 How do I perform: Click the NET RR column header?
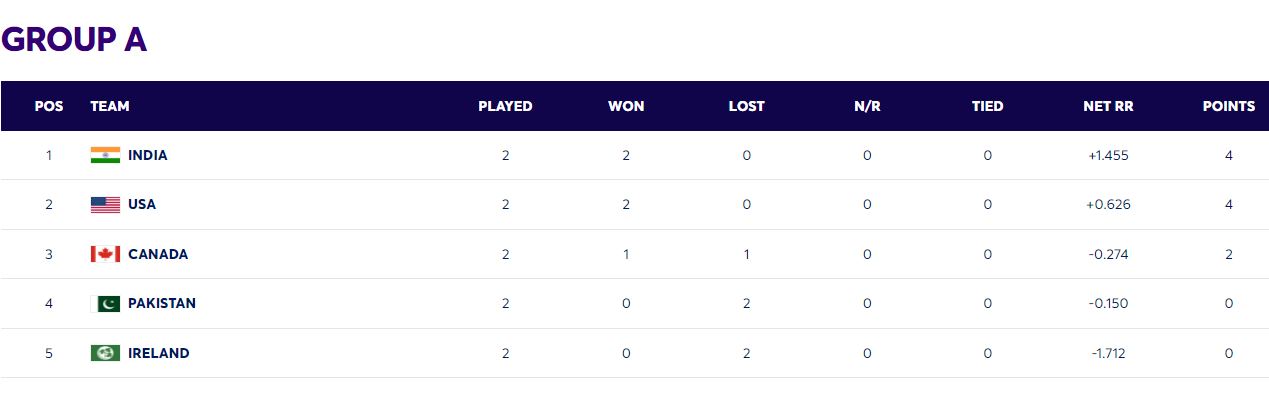tap(1108, 106)
